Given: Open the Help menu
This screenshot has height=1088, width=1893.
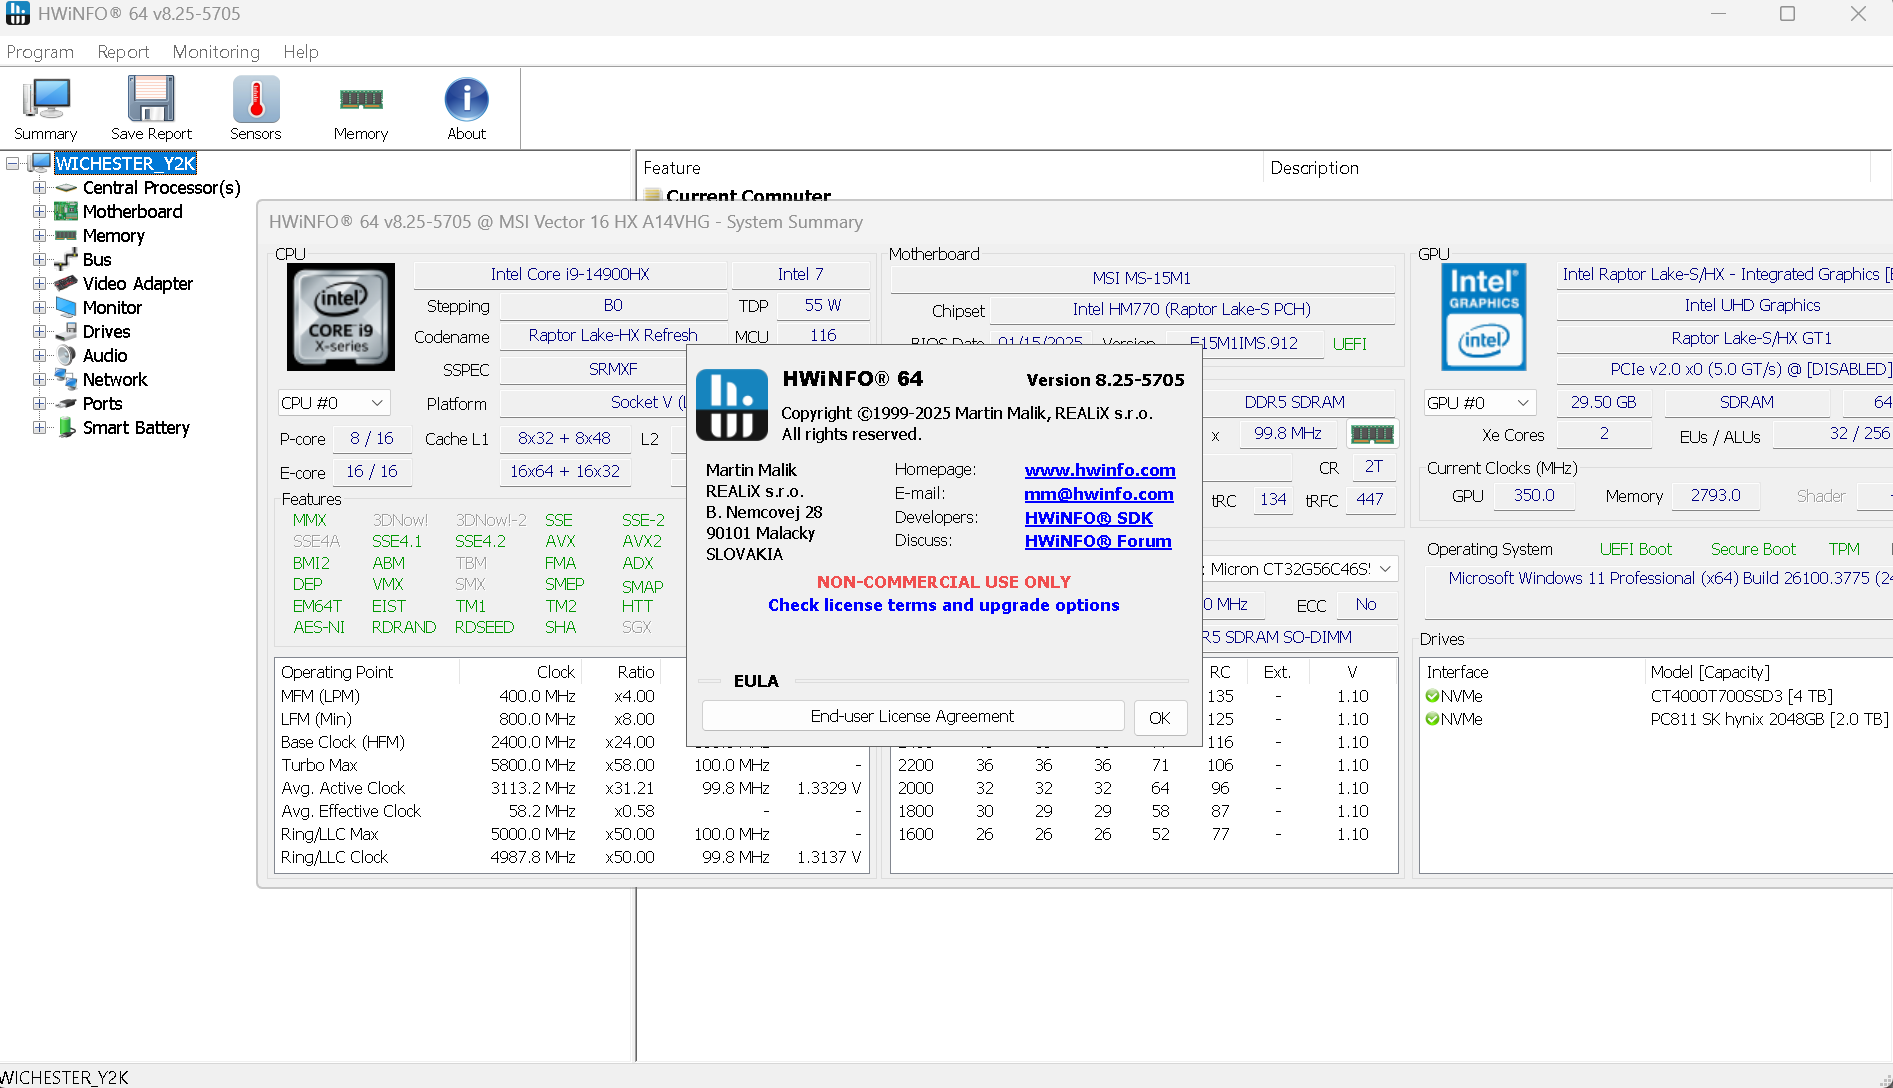Looking at the screenshot, I should pos(301,52).
